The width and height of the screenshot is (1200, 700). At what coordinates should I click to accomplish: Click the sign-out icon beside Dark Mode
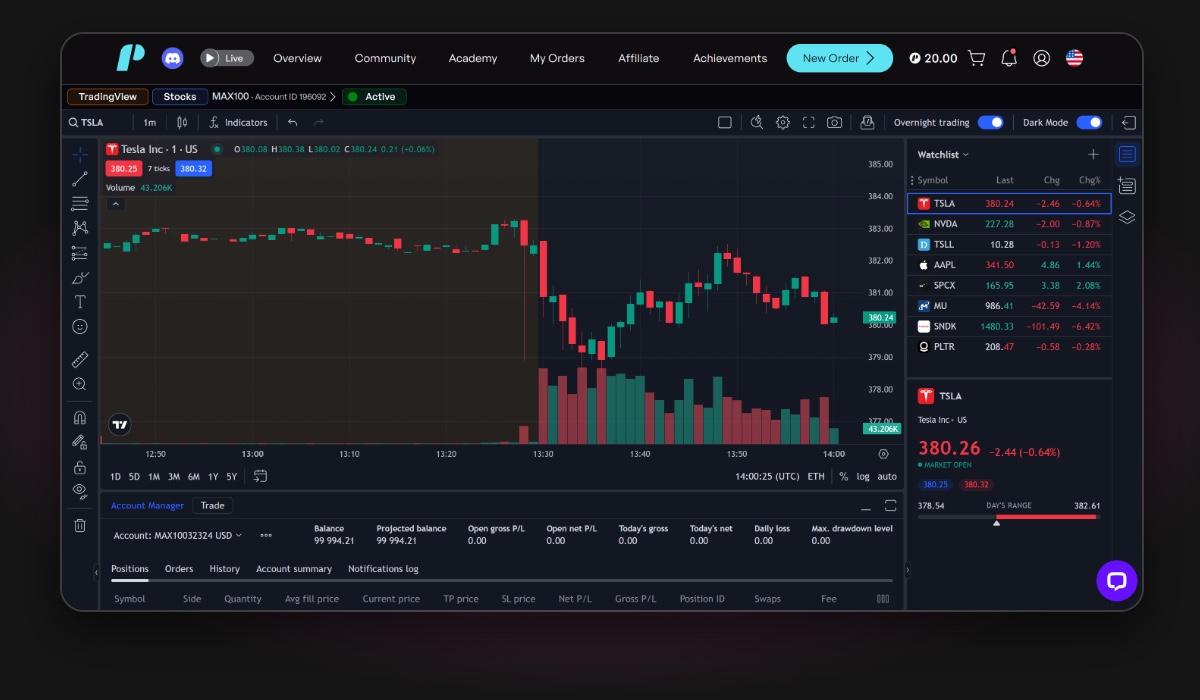1128,122
